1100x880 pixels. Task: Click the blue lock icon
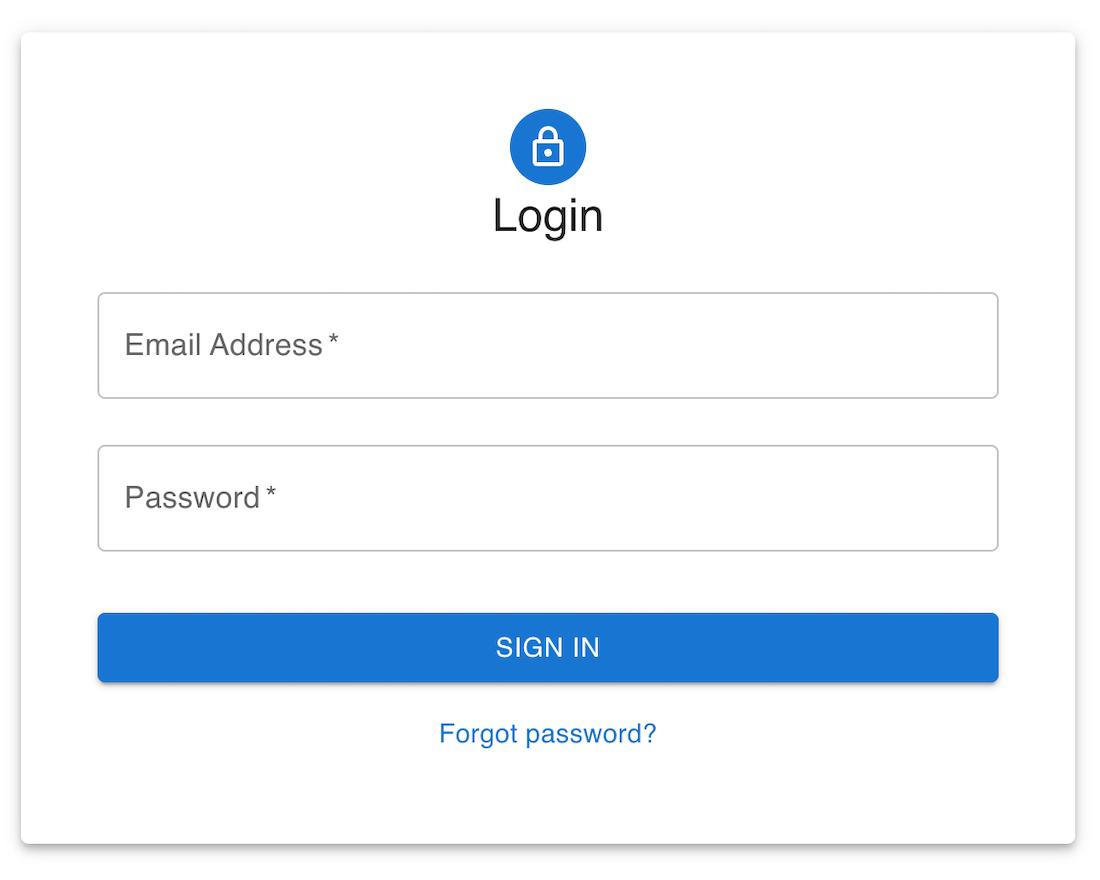click(548, 147)
